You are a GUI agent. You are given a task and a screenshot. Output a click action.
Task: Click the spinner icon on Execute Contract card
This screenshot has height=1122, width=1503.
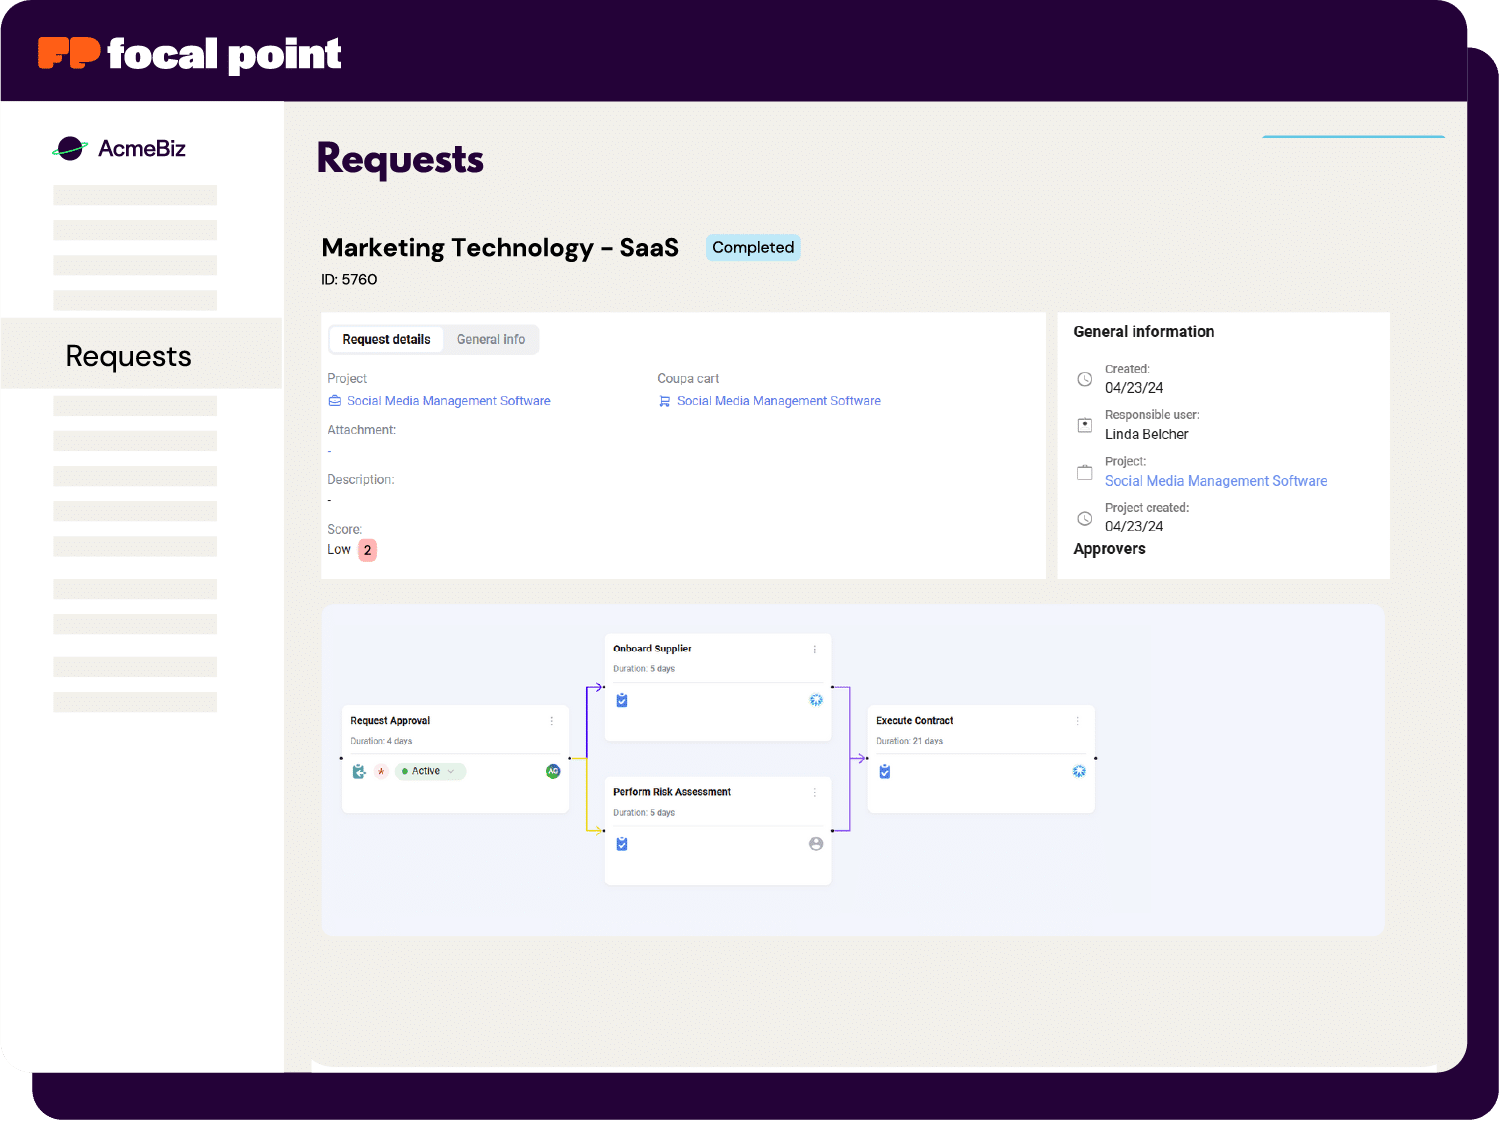[1079, 771]
